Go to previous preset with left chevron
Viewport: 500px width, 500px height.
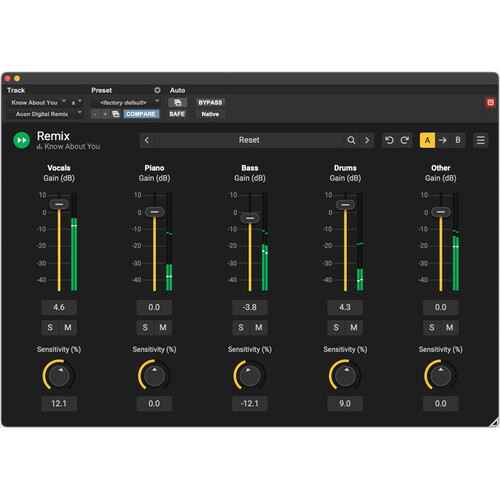(x=147, y=140)
